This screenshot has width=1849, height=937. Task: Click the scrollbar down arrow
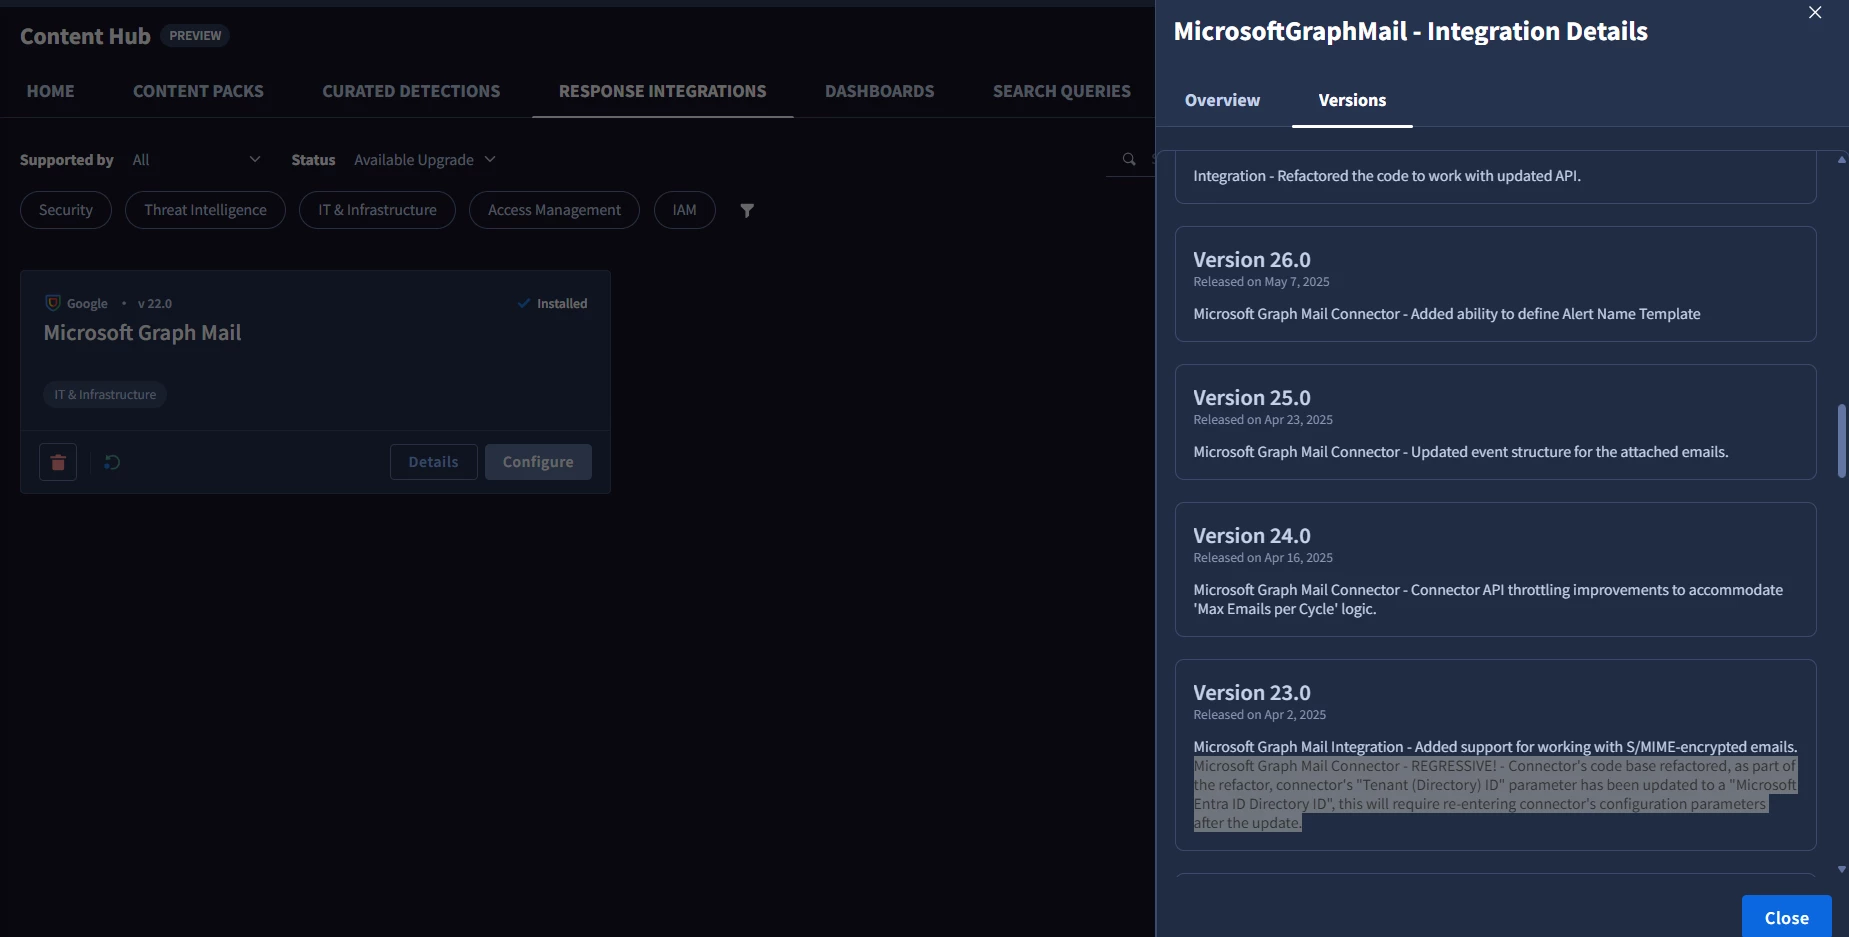click(1841, 870)
